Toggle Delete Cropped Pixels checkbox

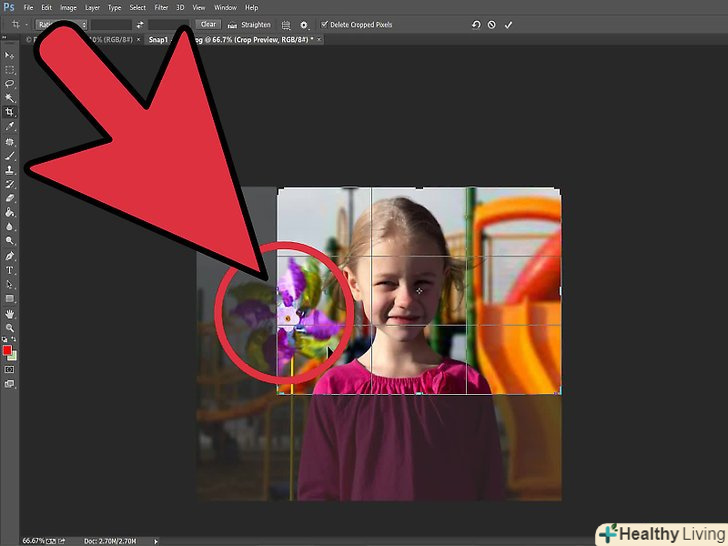tap(324, 24)
